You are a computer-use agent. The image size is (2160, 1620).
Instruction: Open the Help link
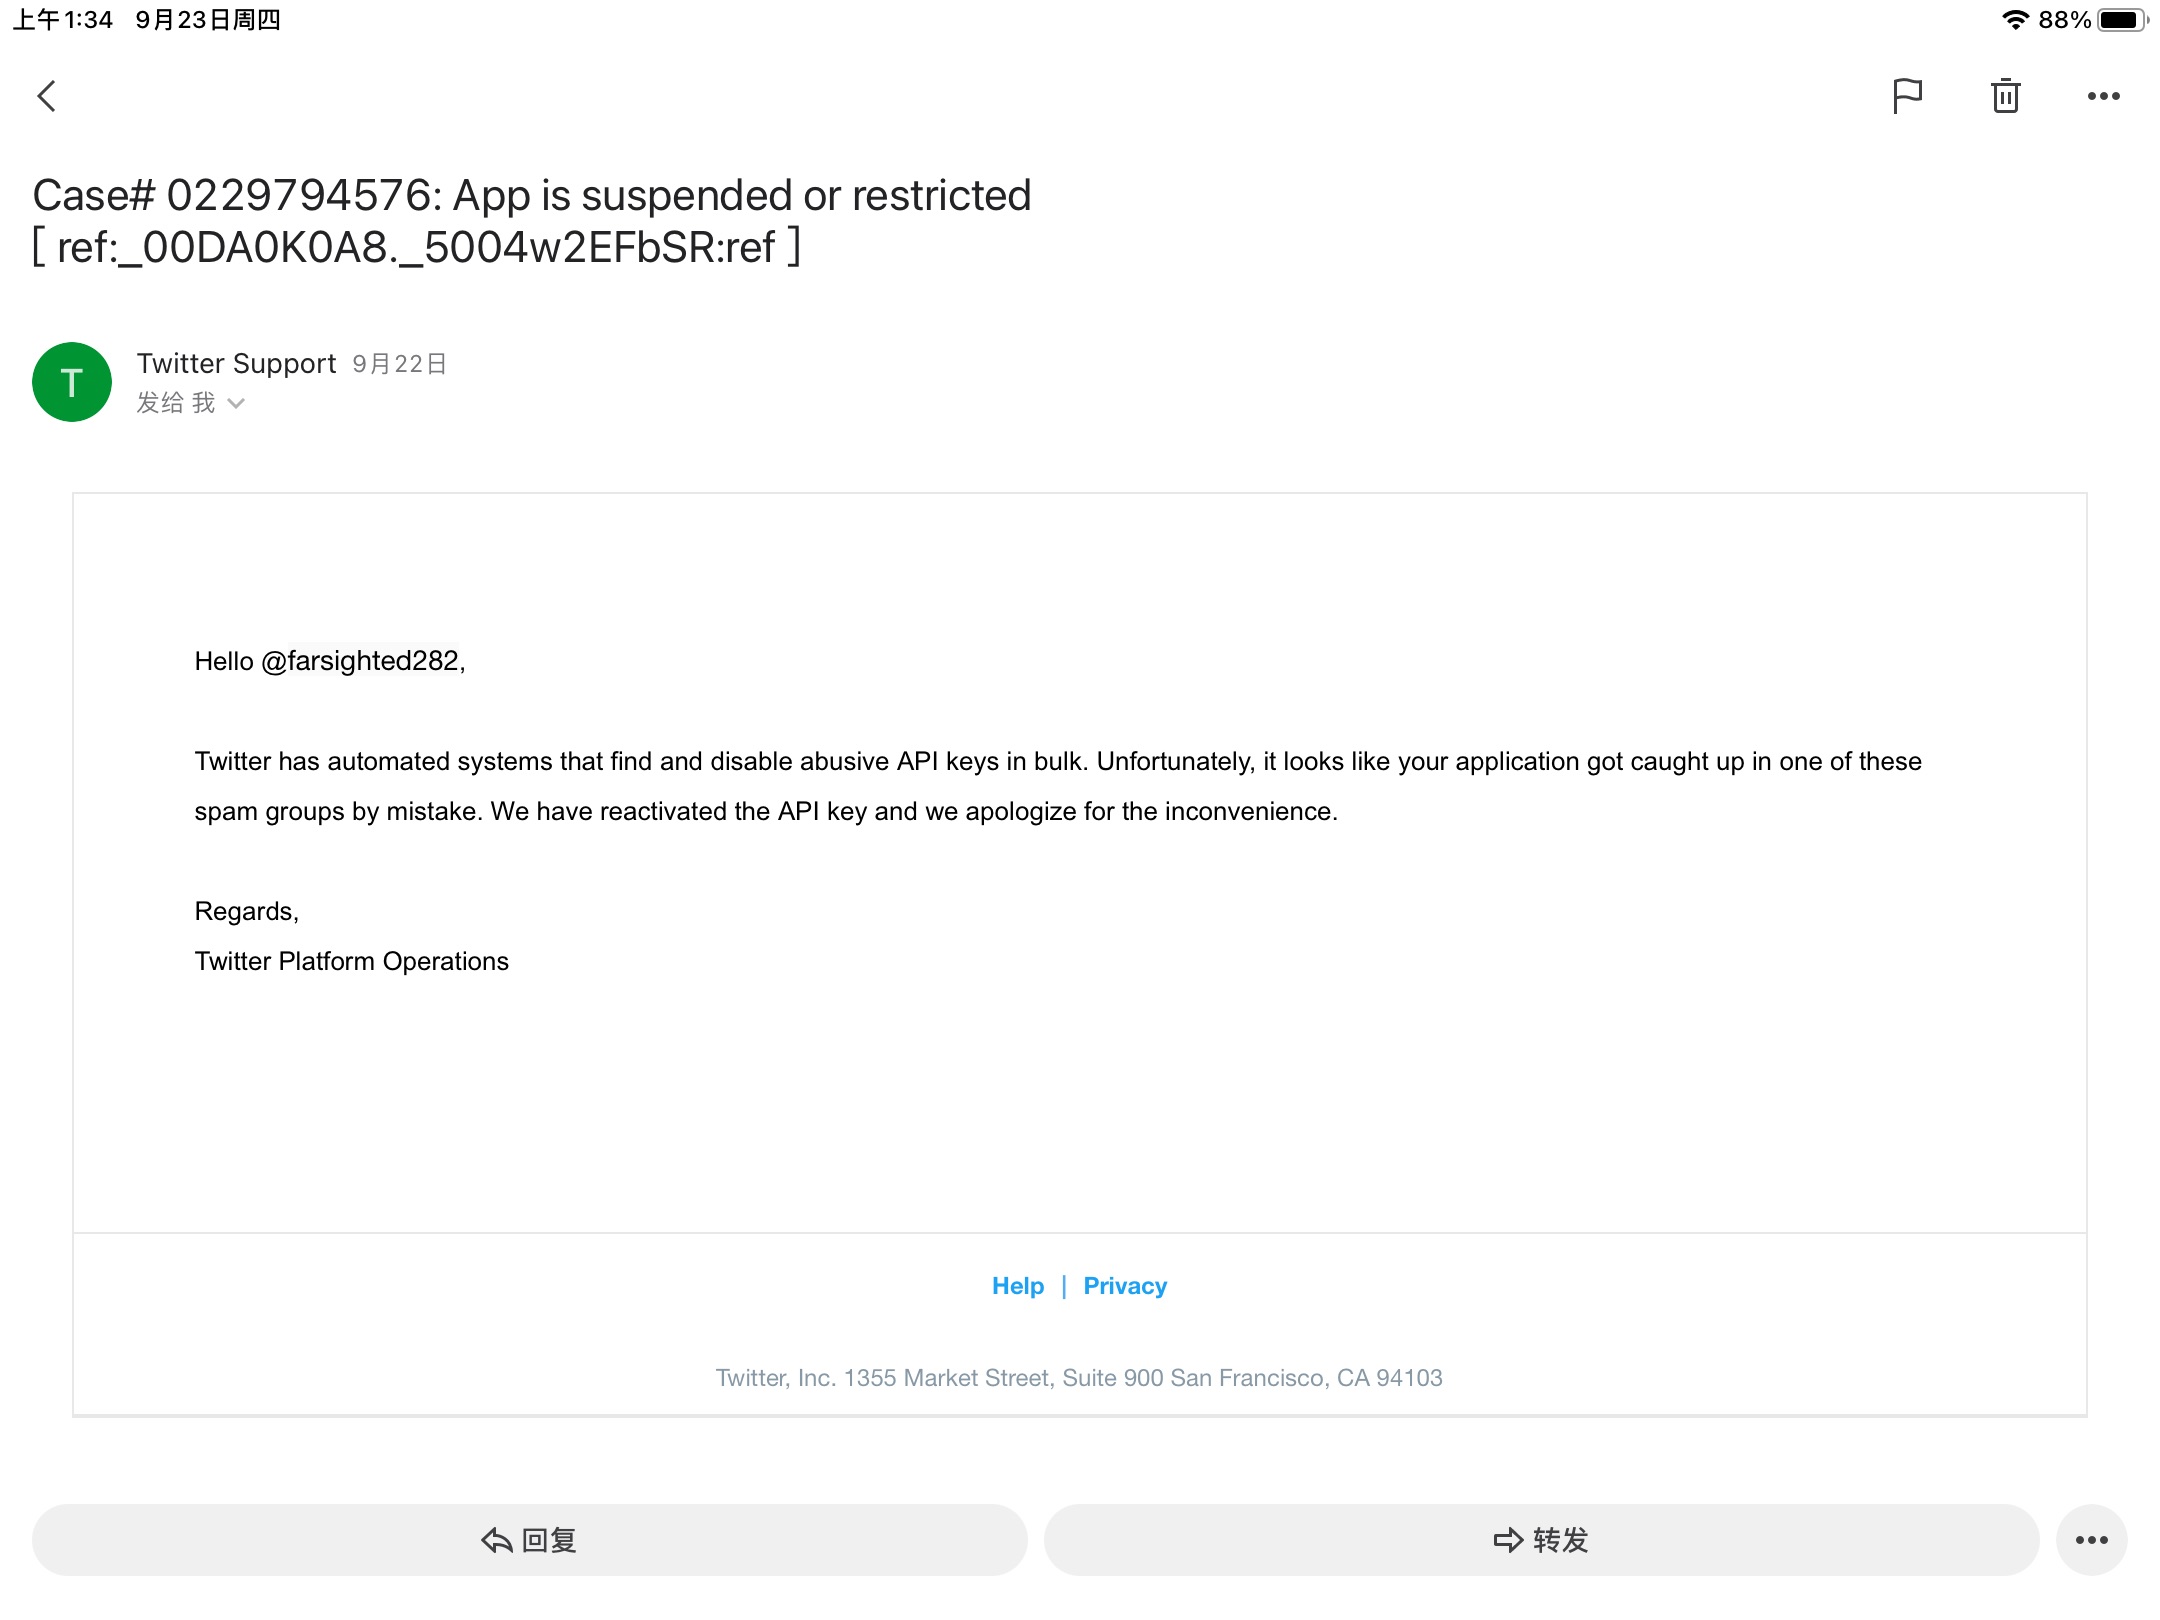[x=1017, y=1286]
